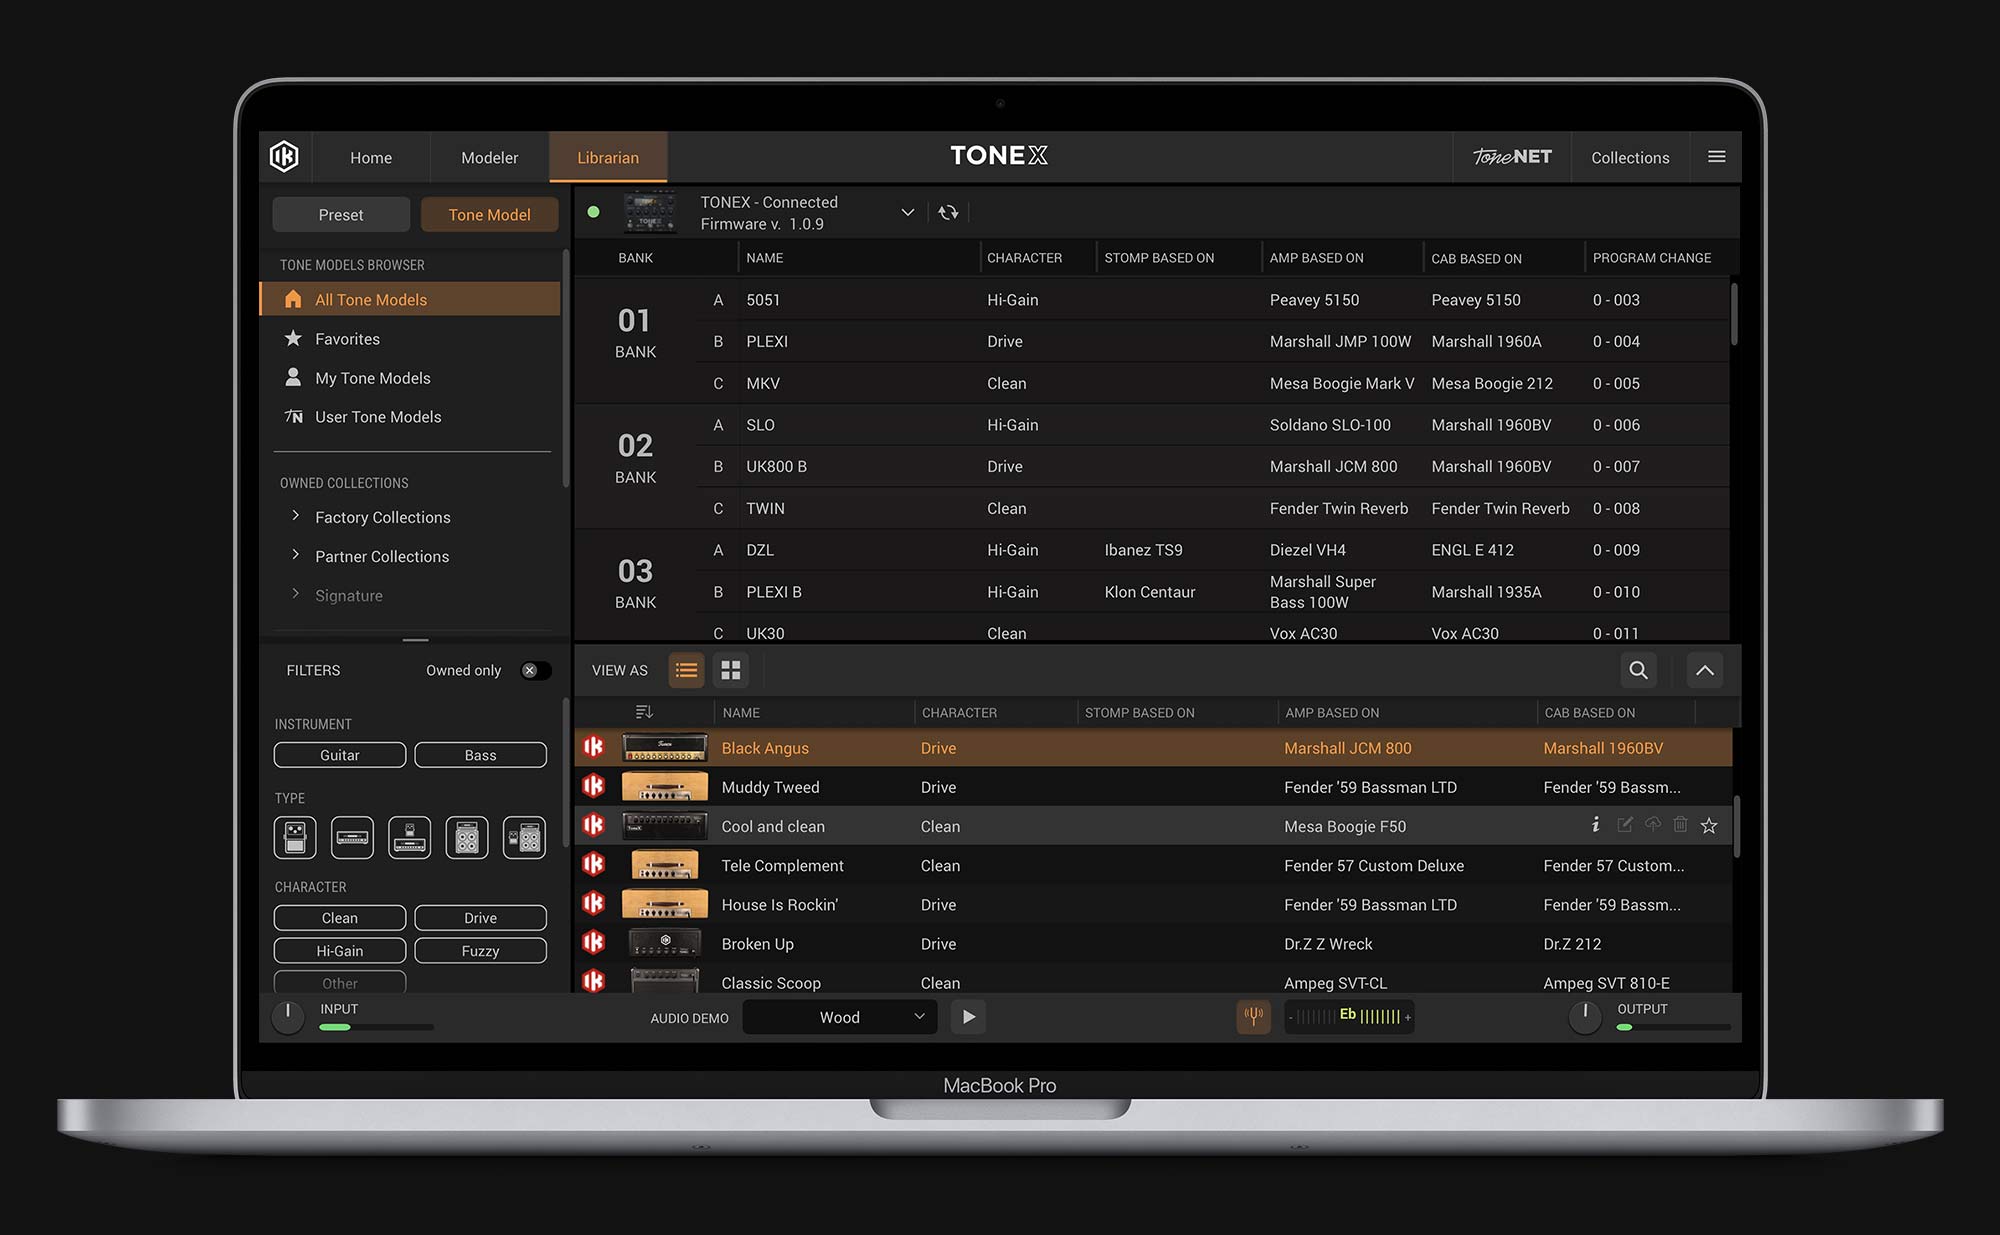Open the Wood audio demo dropdown

click(840, 1017)
